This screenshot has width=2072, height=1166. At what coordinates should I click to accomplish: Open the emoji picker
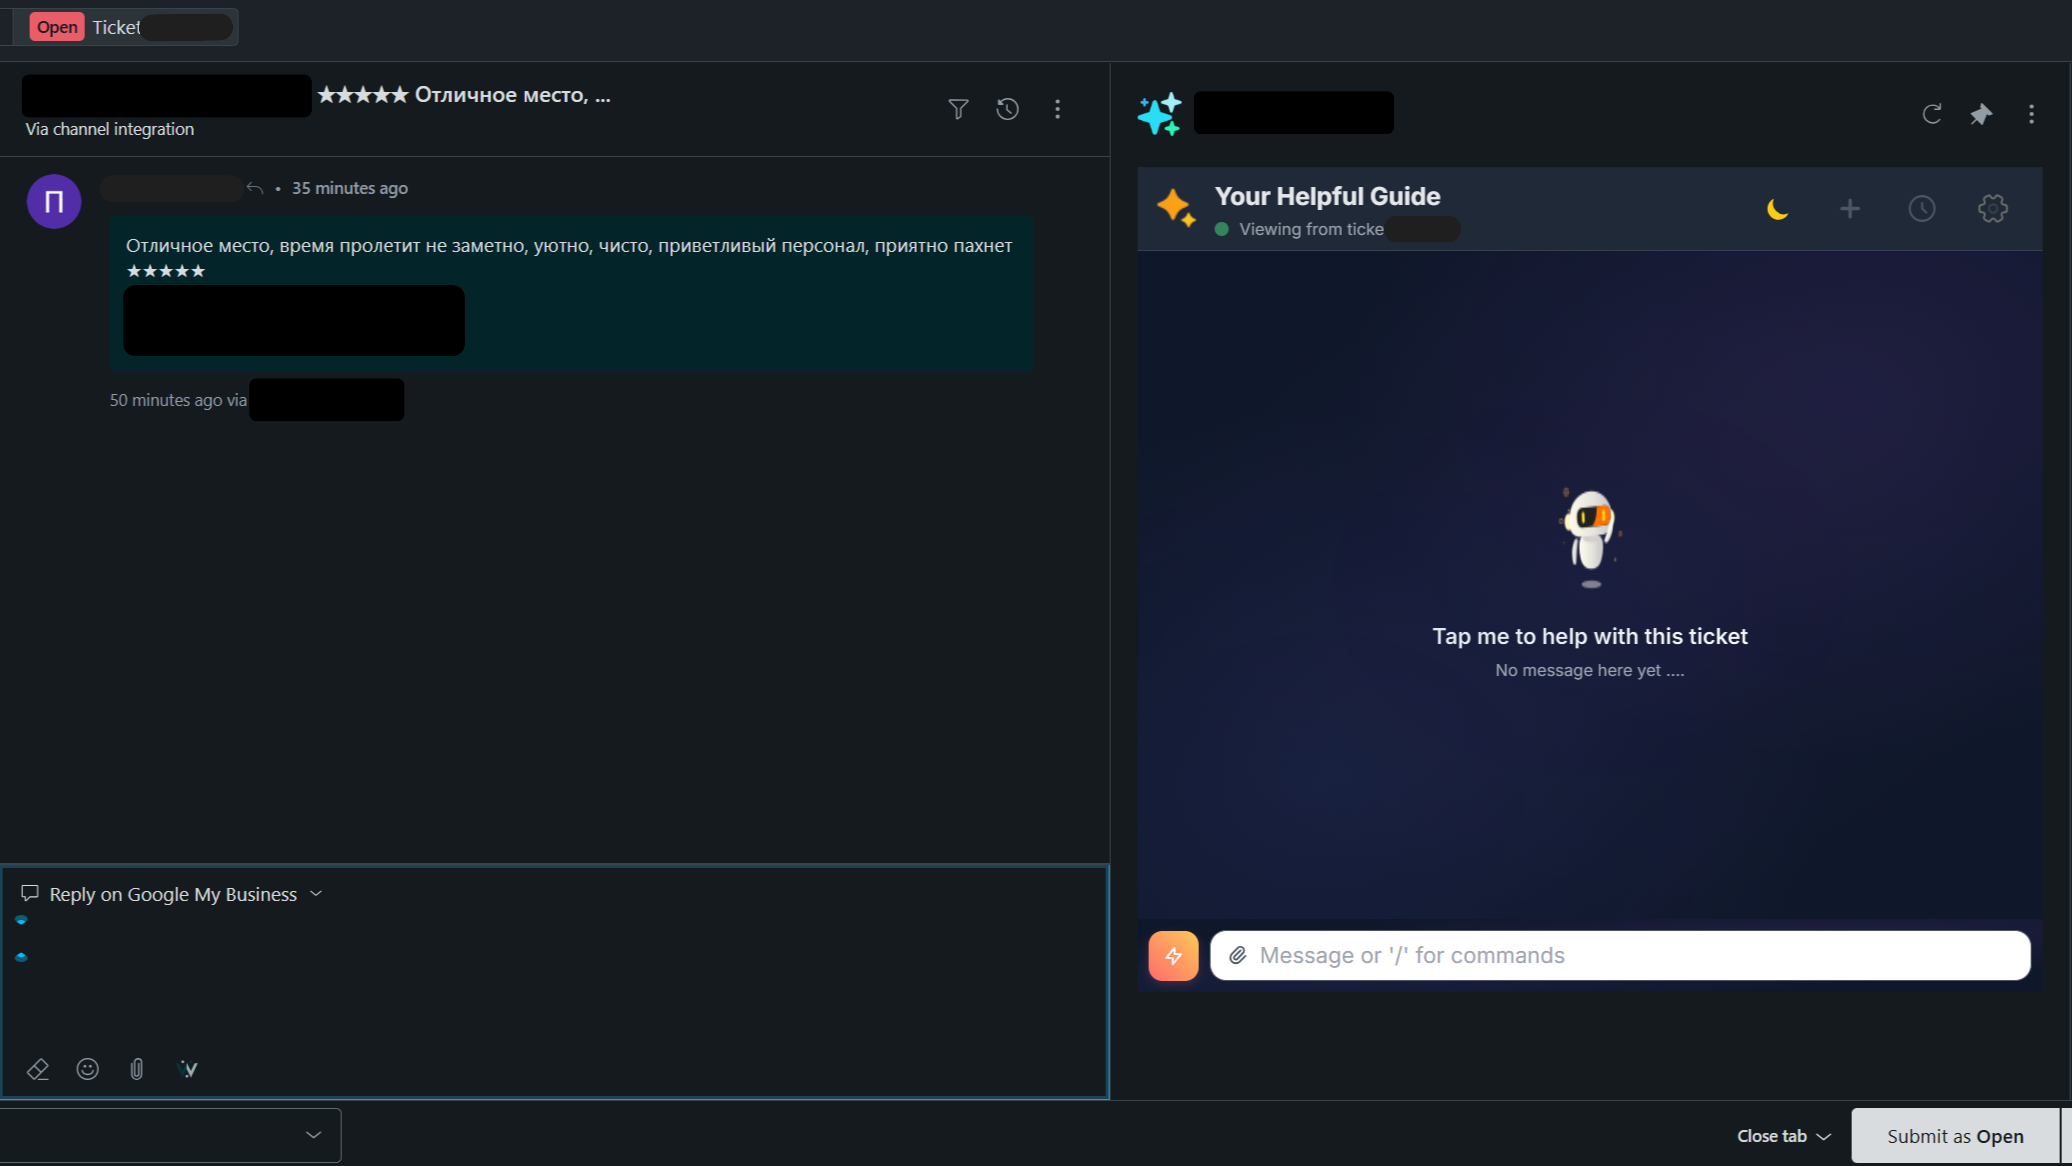(88, 1069)
